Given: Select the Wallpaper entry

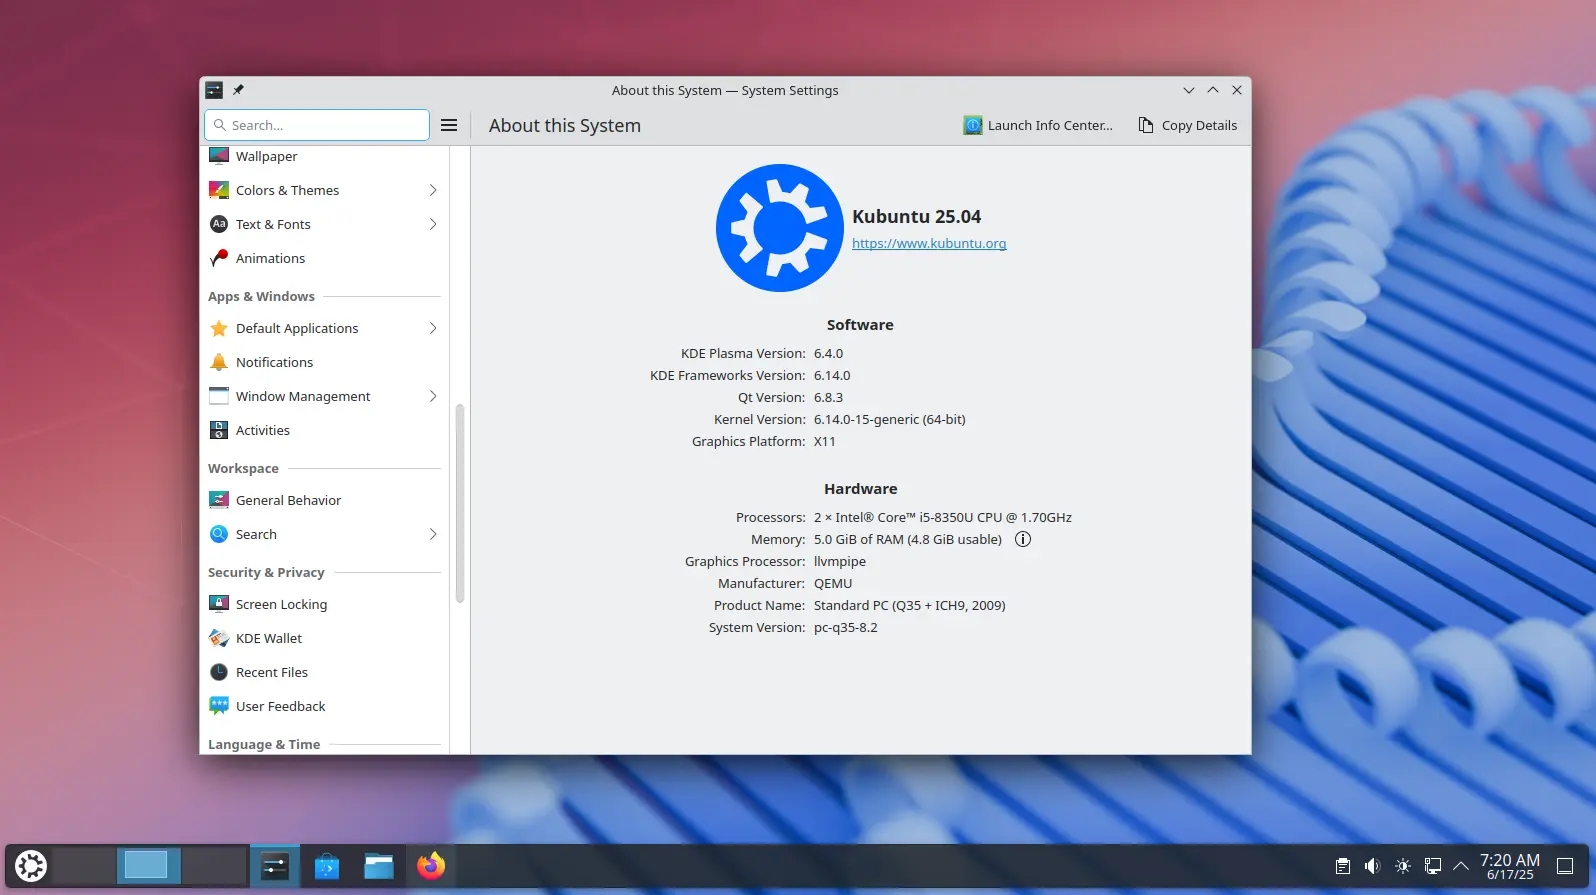Looking at the screenshot, I should click(x=325, y=156).
